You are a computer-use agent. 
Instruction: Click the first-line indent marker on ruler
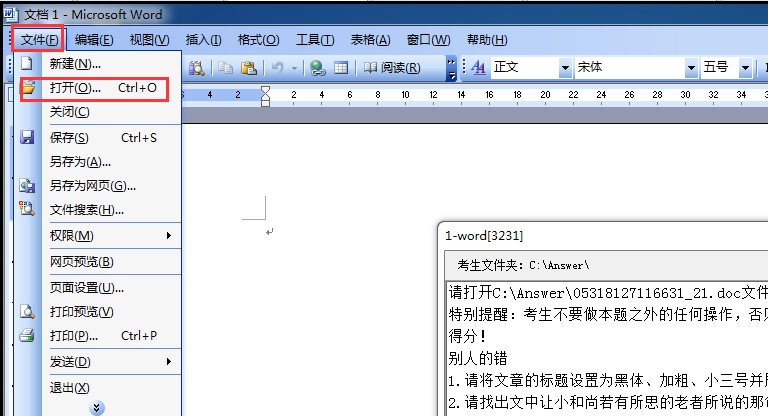tap(265, 90)
